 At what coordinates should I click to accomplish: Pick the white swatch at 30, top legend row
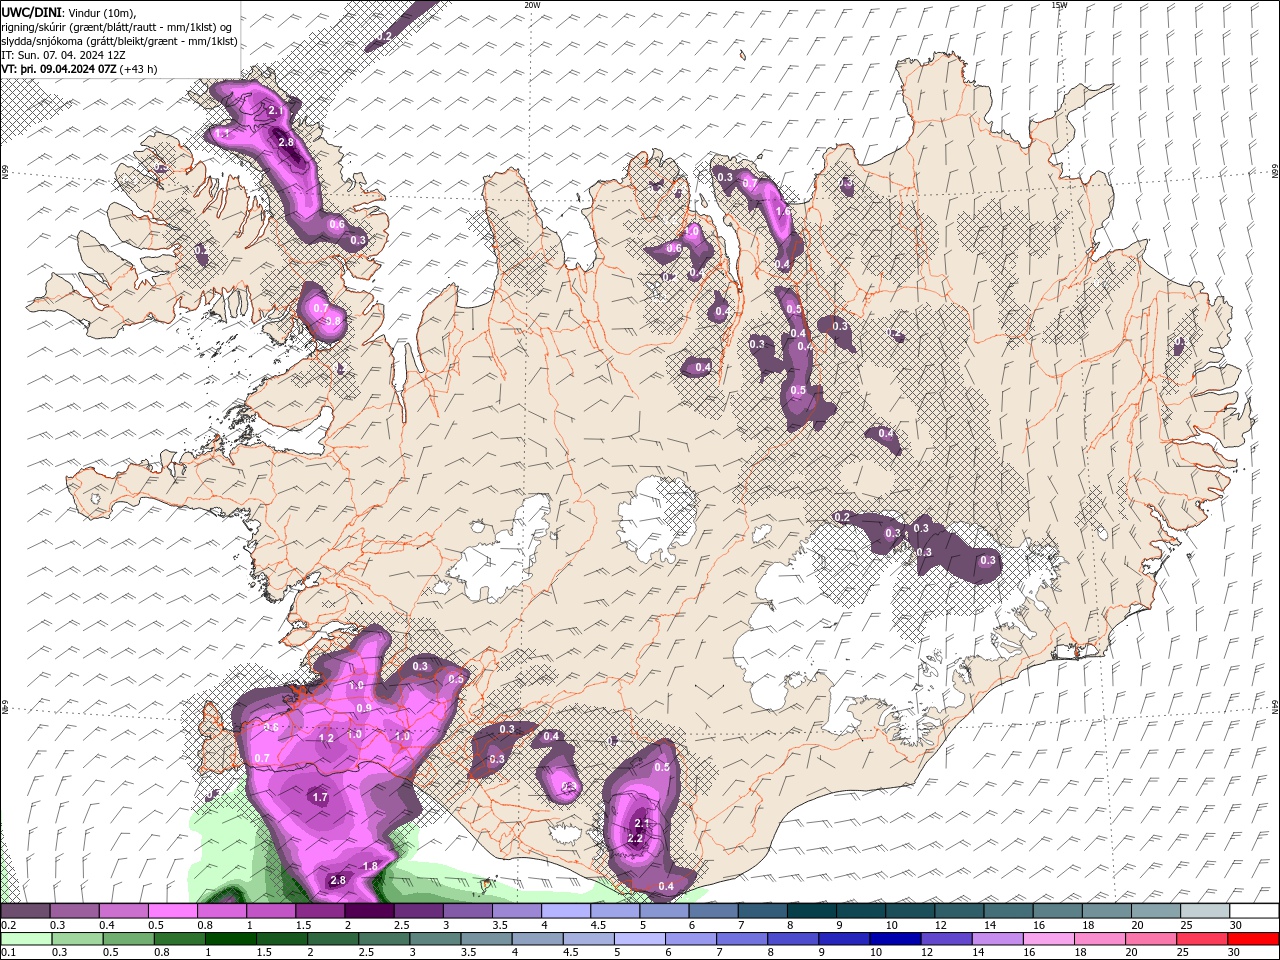point(1254,911)
